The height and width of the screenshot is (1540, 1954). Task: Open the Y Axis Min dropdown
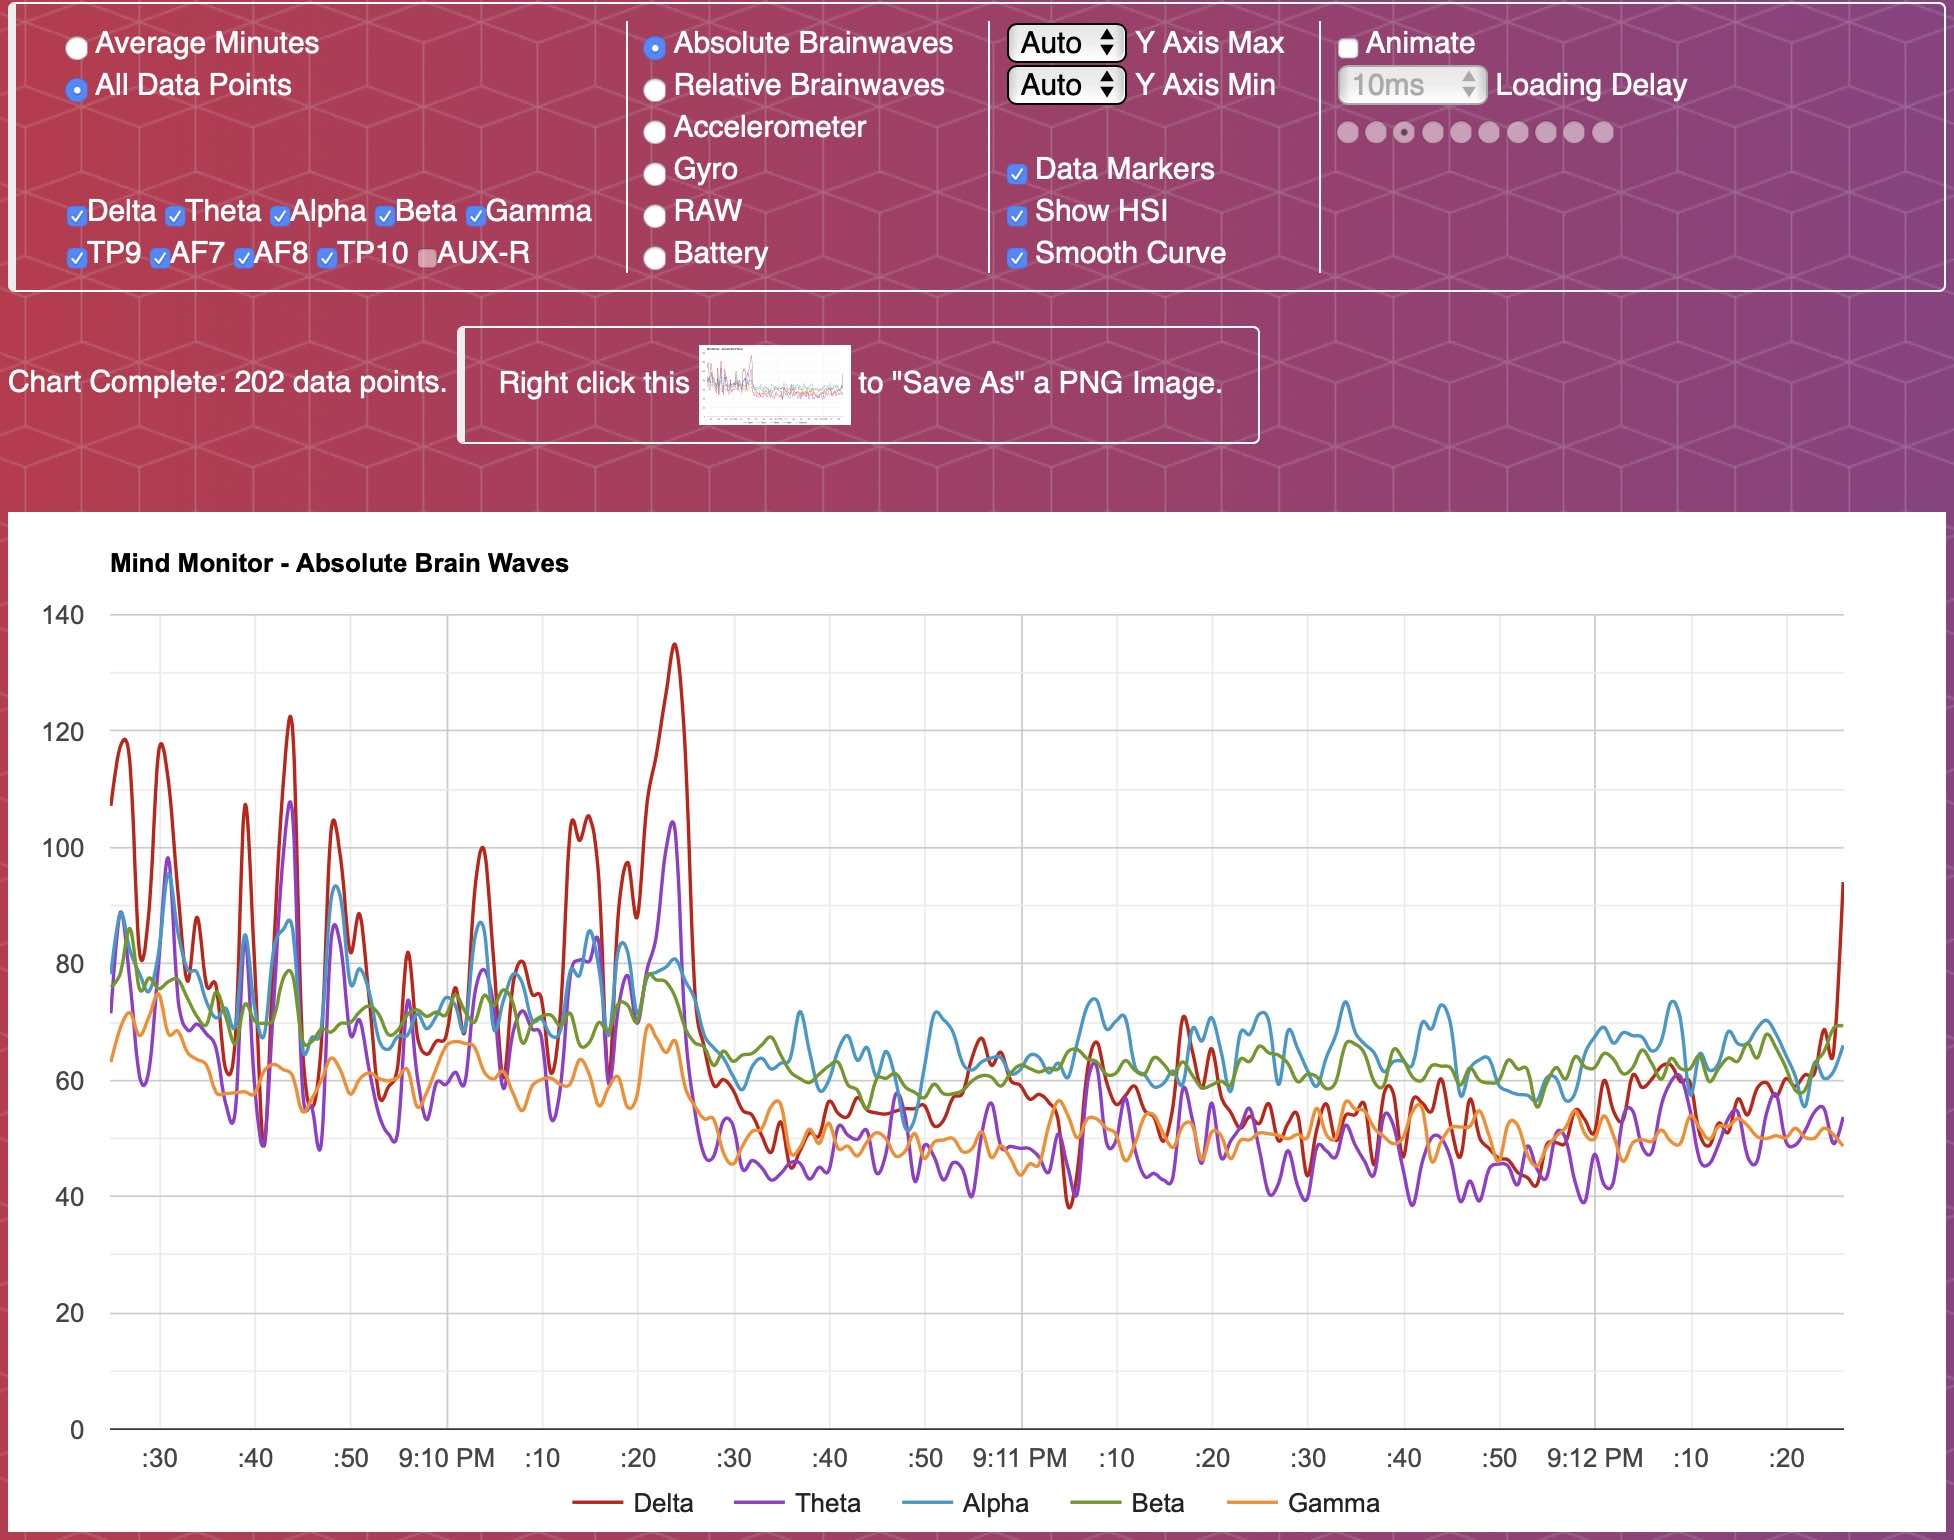[x=1067, y=85]
